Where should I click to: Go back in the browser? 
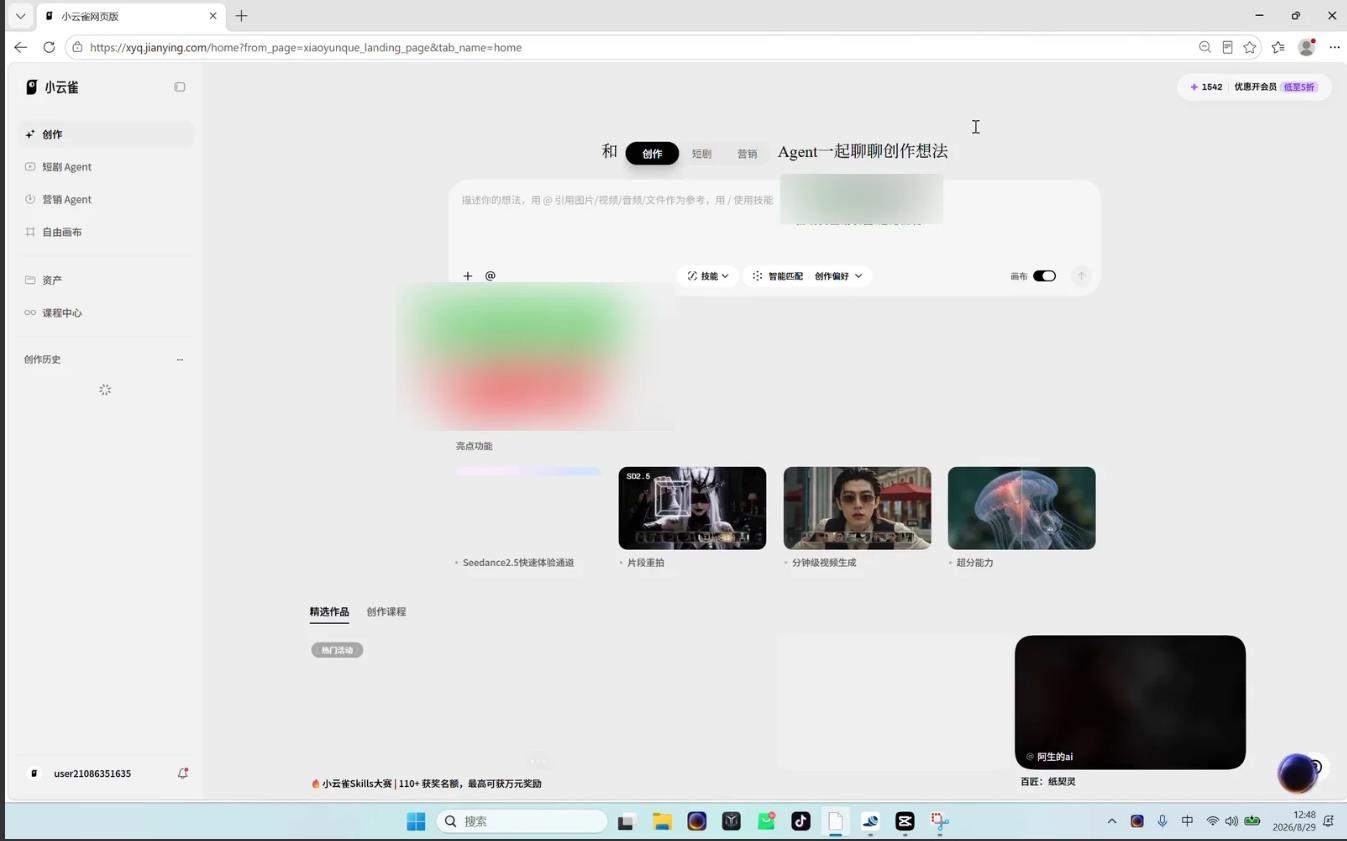point(21,47)
